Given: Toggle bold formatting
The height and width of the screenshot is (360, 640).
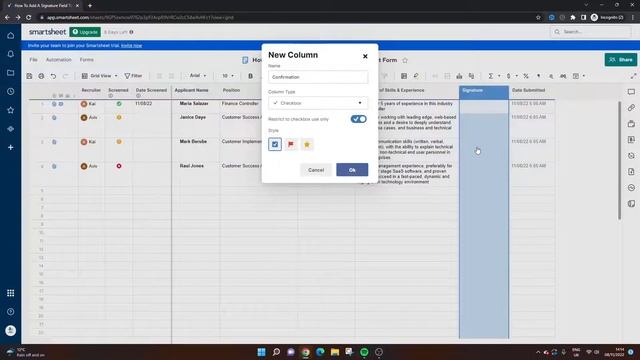Looking at the screenshot, I should 250,76.
